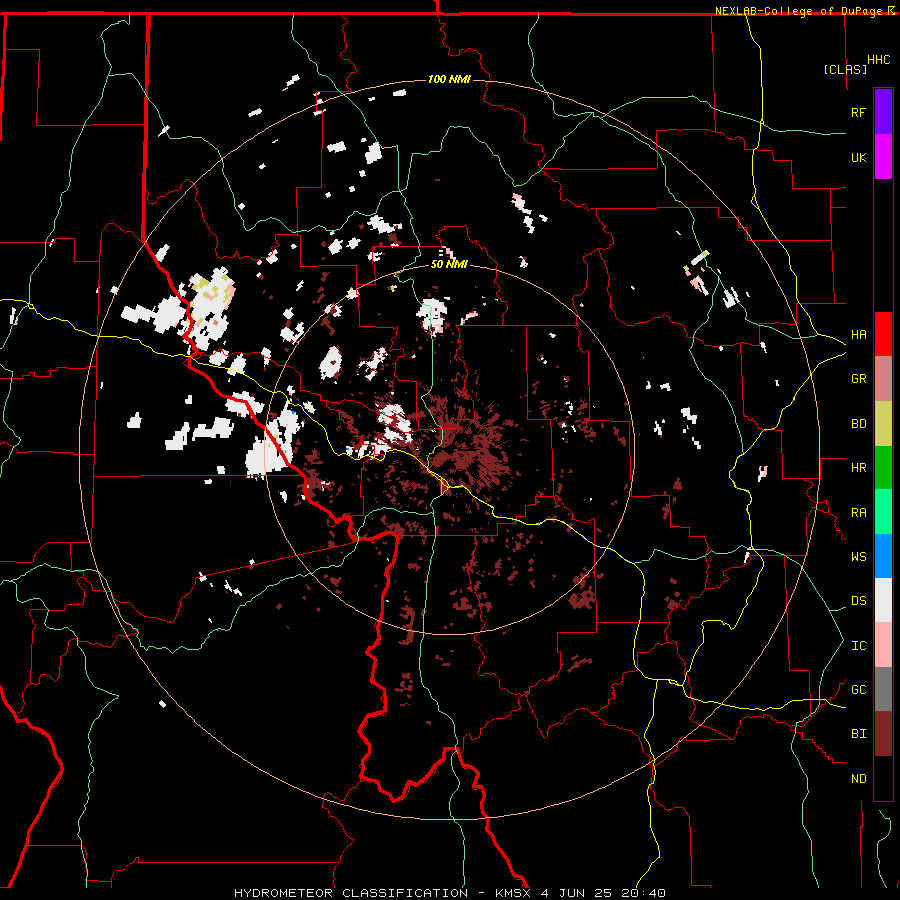
Task: Click the ND black legend block
Action: coord(883,778)
